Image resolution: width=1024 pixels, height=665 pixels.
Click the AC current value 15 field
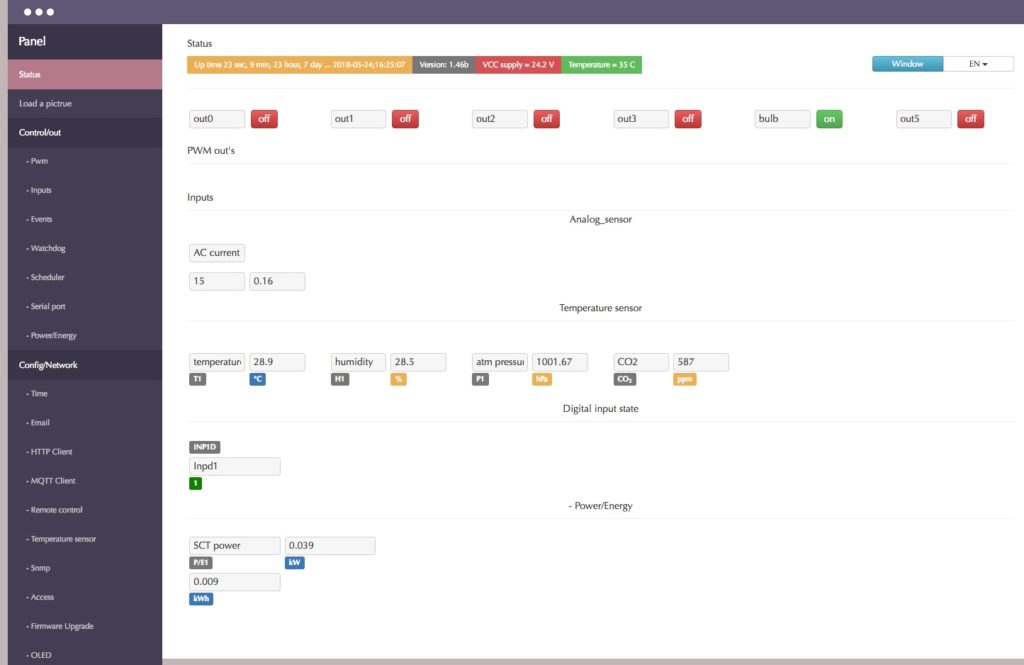(x=217, y=282)
